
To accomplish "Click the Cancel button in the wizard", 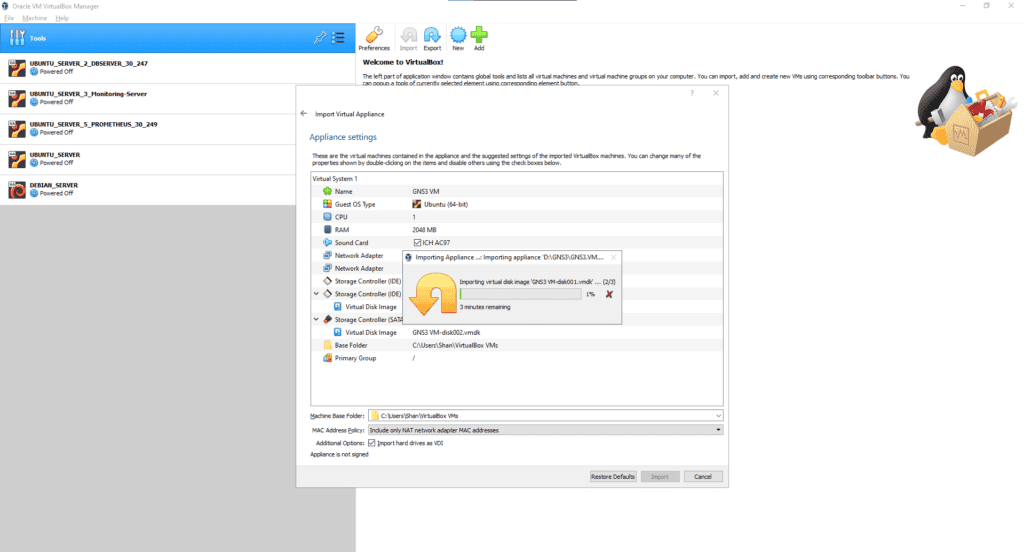I will click(703, 477).
